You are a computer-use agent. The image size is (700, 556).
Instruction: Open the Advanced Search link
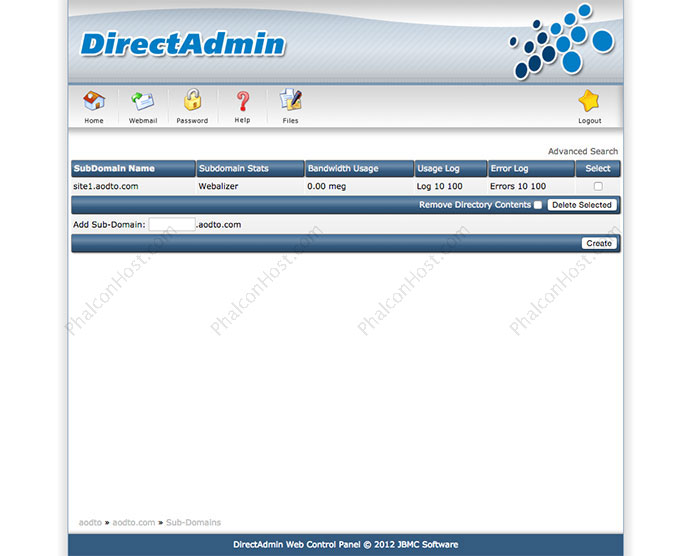(x=583, y=151)
